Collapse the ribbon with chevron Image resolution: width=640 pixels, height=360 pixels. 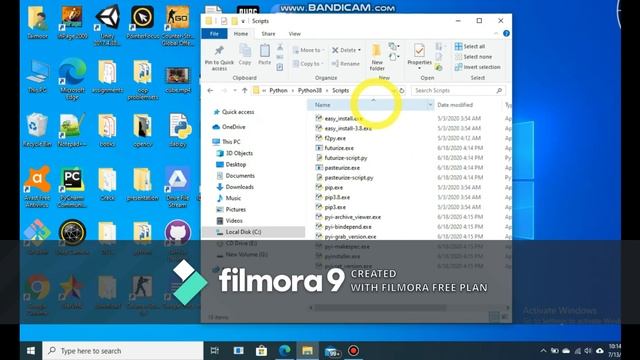point(496,33)
